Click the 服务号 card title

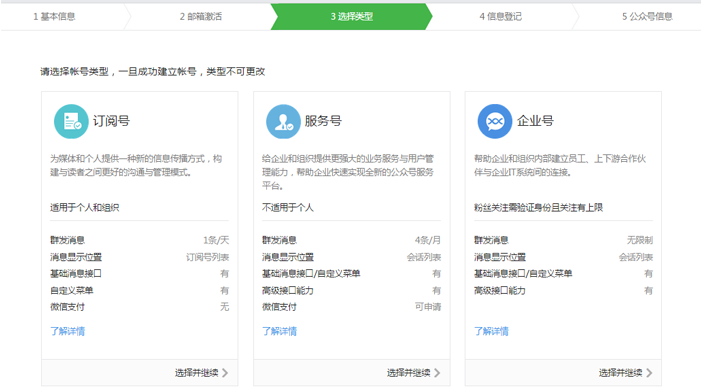(323, 121)
